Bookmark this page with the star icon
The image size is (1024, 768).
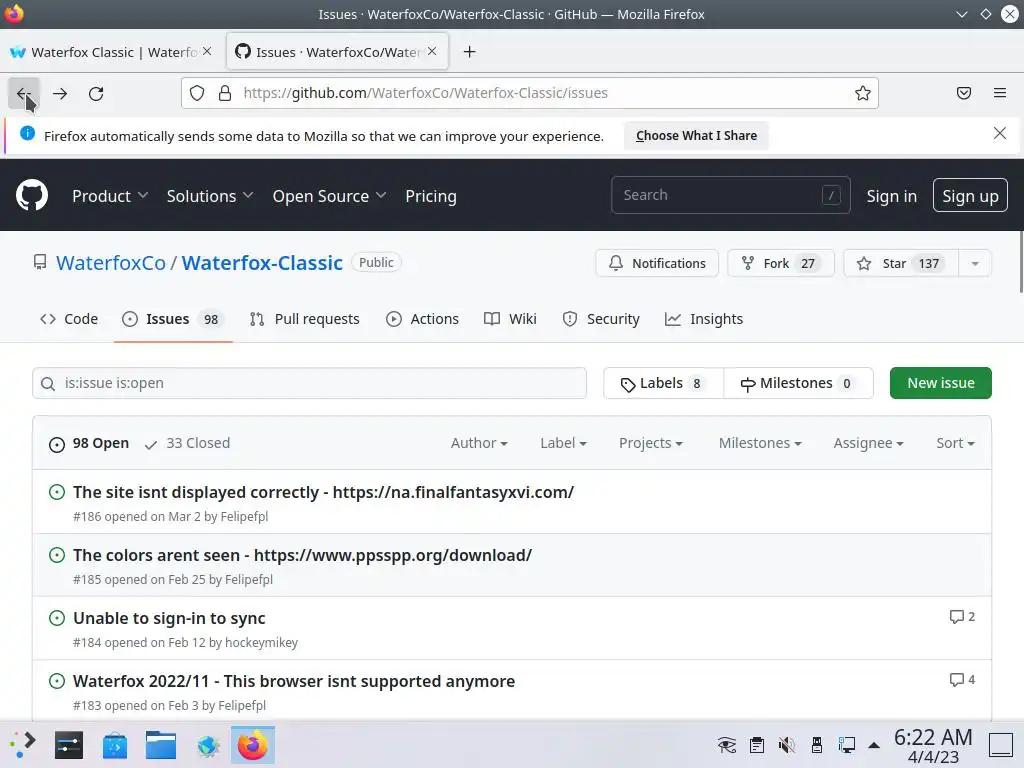[863, 93]
